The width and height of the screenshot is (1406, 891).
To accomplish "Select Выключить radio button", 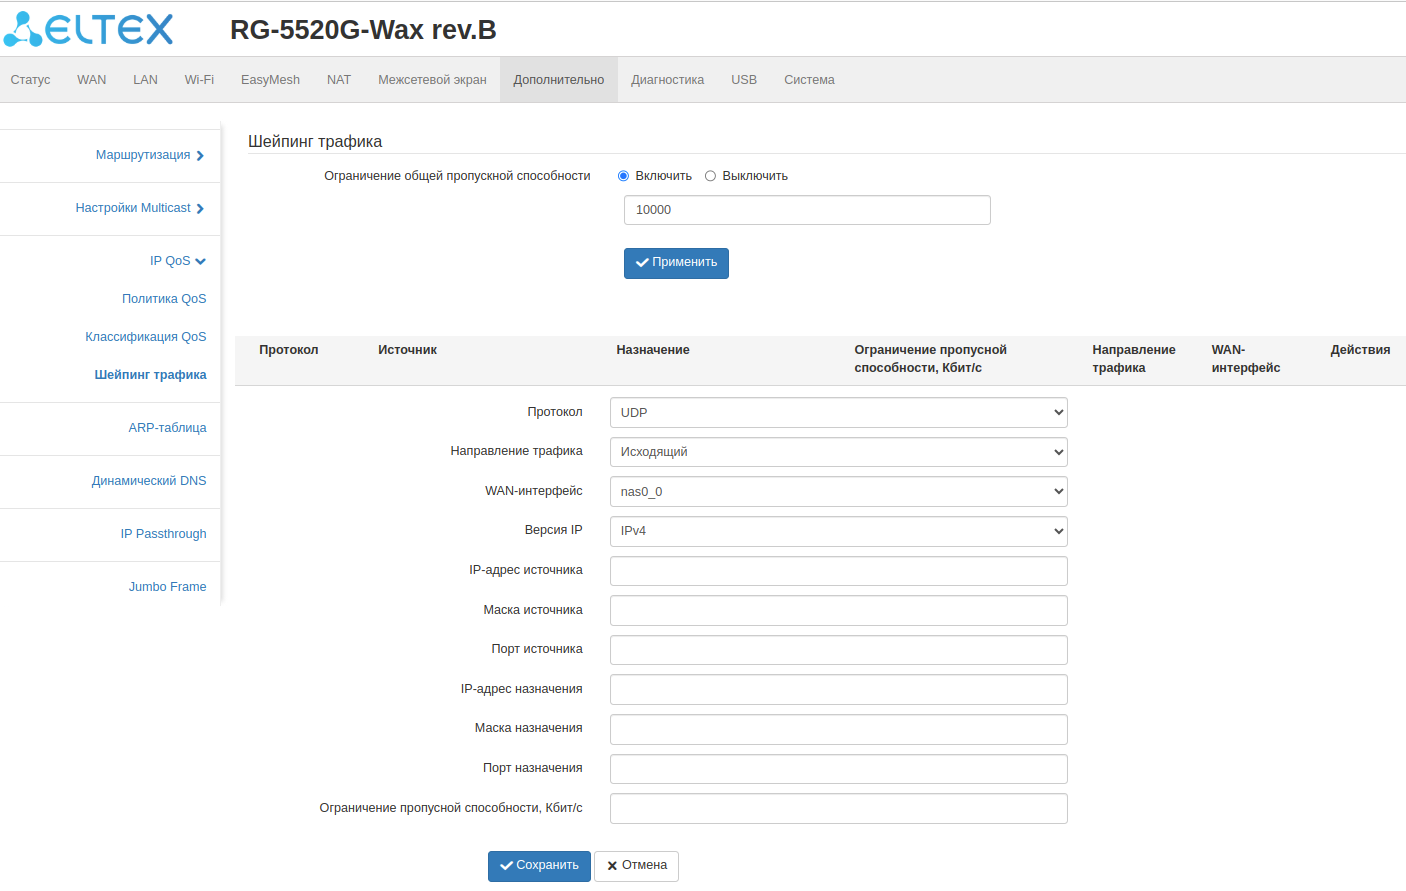I will [710, 176].
